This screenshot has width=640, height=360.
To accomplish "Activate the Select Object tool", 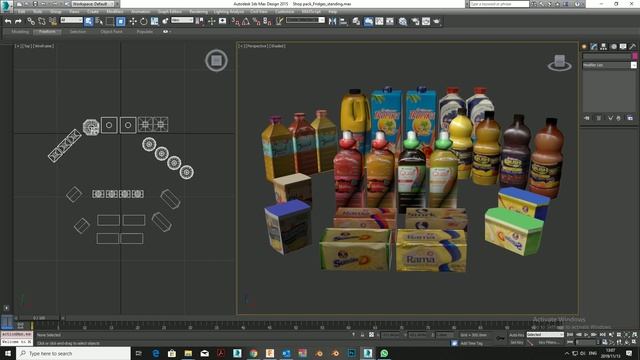I will click(x=89, y=21).
